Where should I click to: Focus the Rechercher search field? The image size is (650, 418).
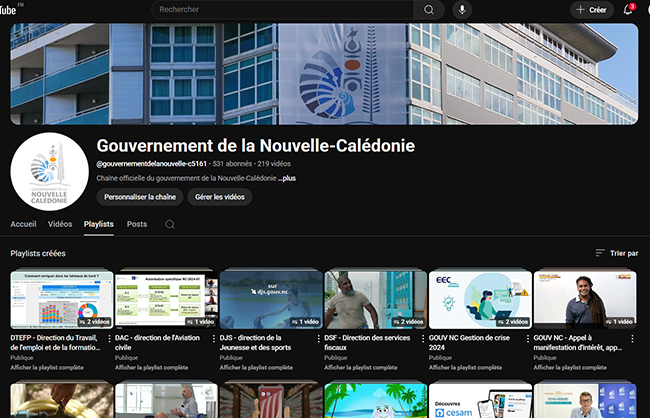tap(282, 10)
